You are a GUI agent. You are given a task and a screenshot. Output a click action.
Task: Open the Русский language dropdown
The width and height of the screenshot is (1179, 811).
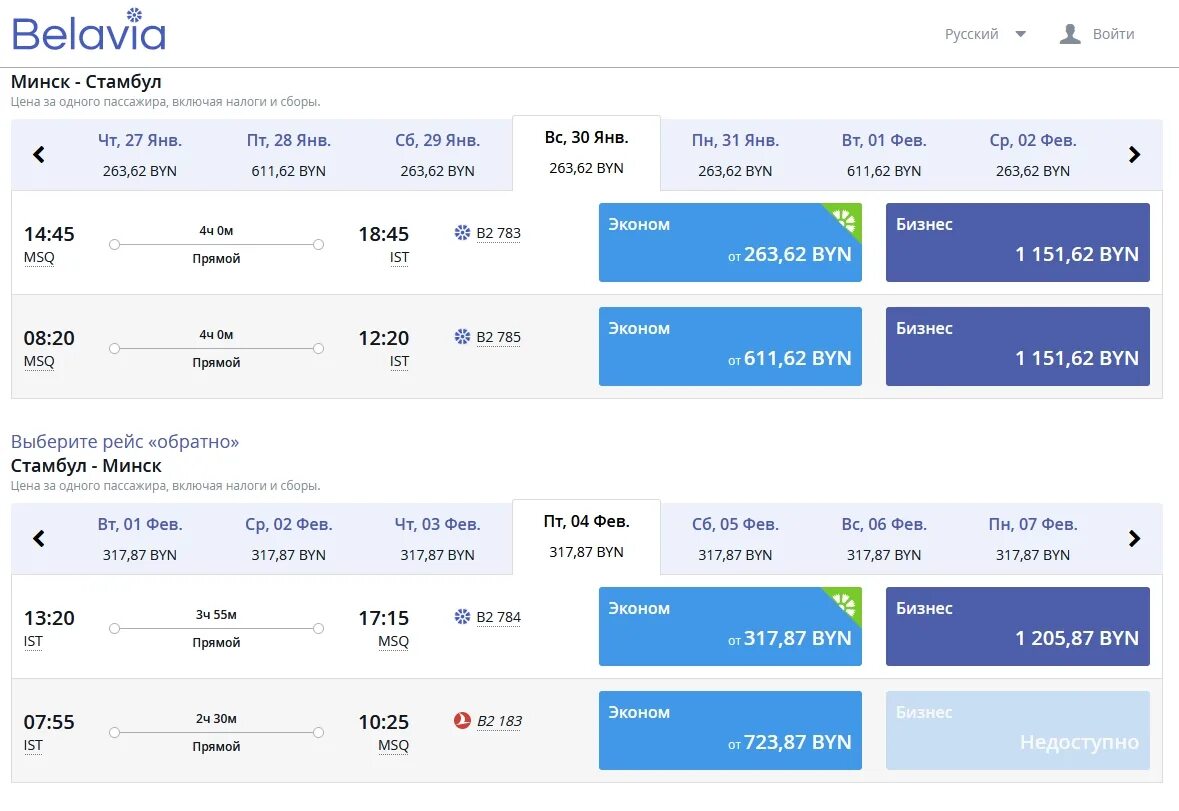pyautogui.click(x=985, y=34)
